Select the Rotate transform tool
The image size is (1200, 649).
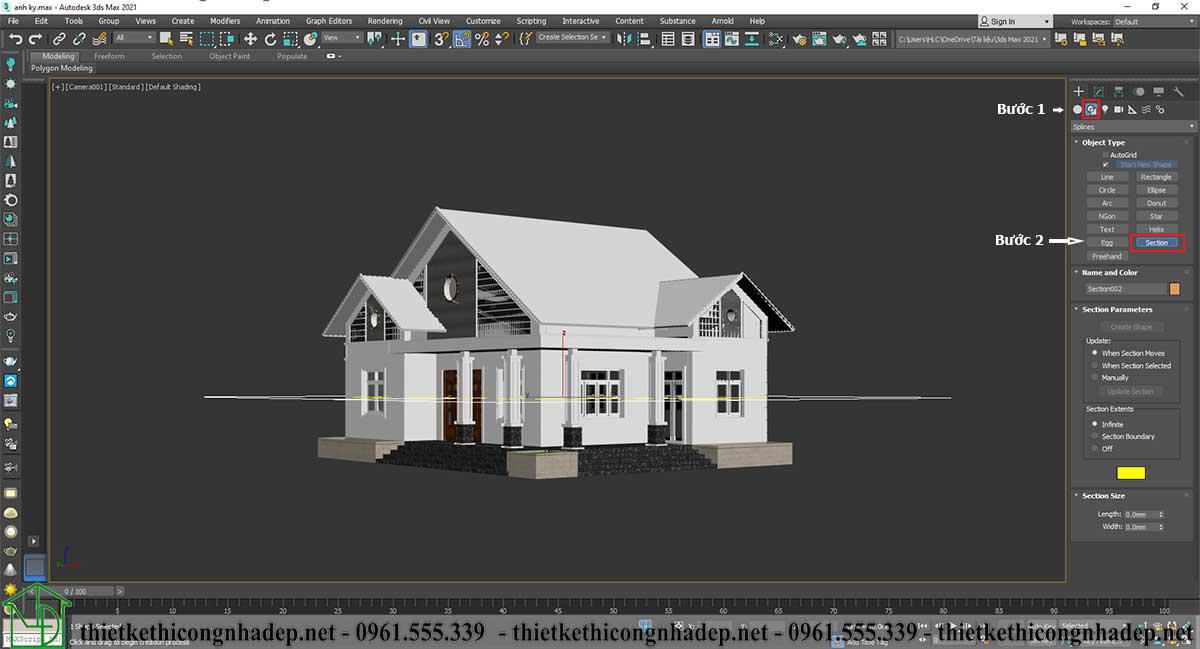coord(270,38)
